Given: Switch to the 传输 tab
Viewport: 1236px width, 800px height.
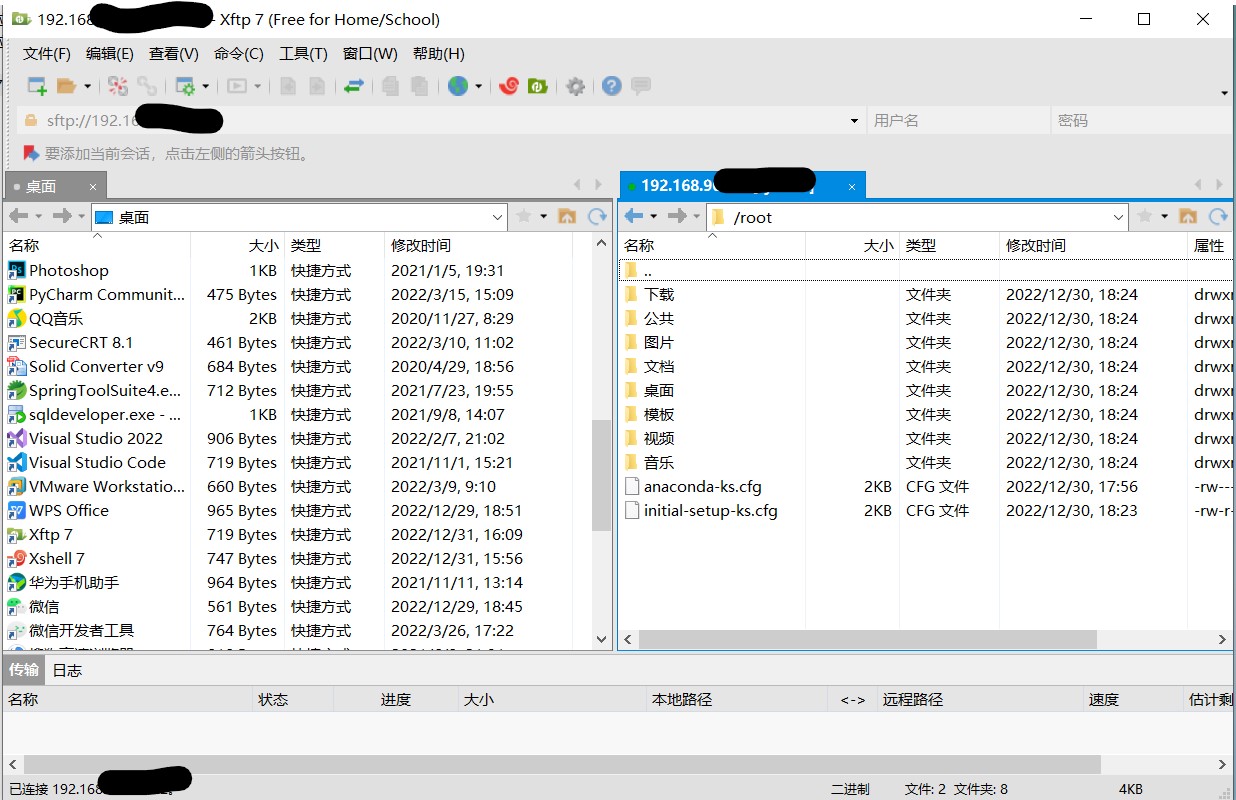Looking at the screenshot, I should pos(24,670).
